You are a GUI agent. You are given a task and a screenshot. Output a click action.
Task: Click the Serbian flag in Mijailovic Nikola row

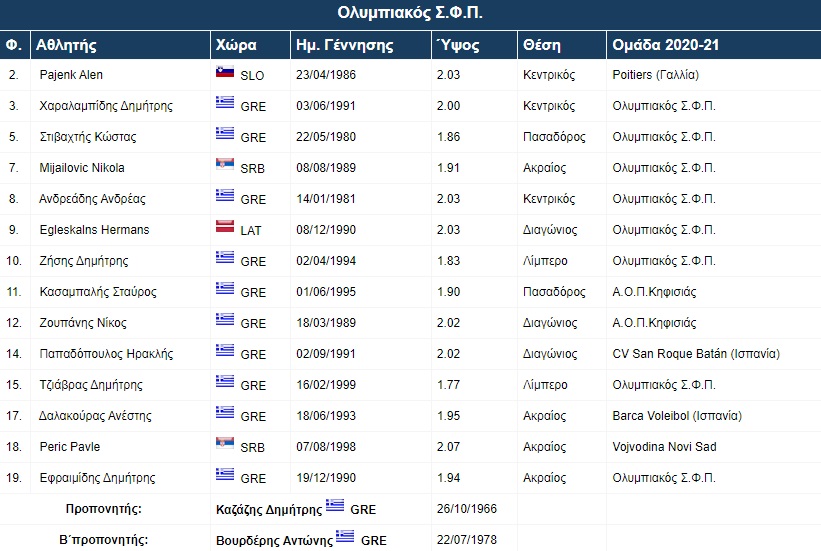point(225,164)
